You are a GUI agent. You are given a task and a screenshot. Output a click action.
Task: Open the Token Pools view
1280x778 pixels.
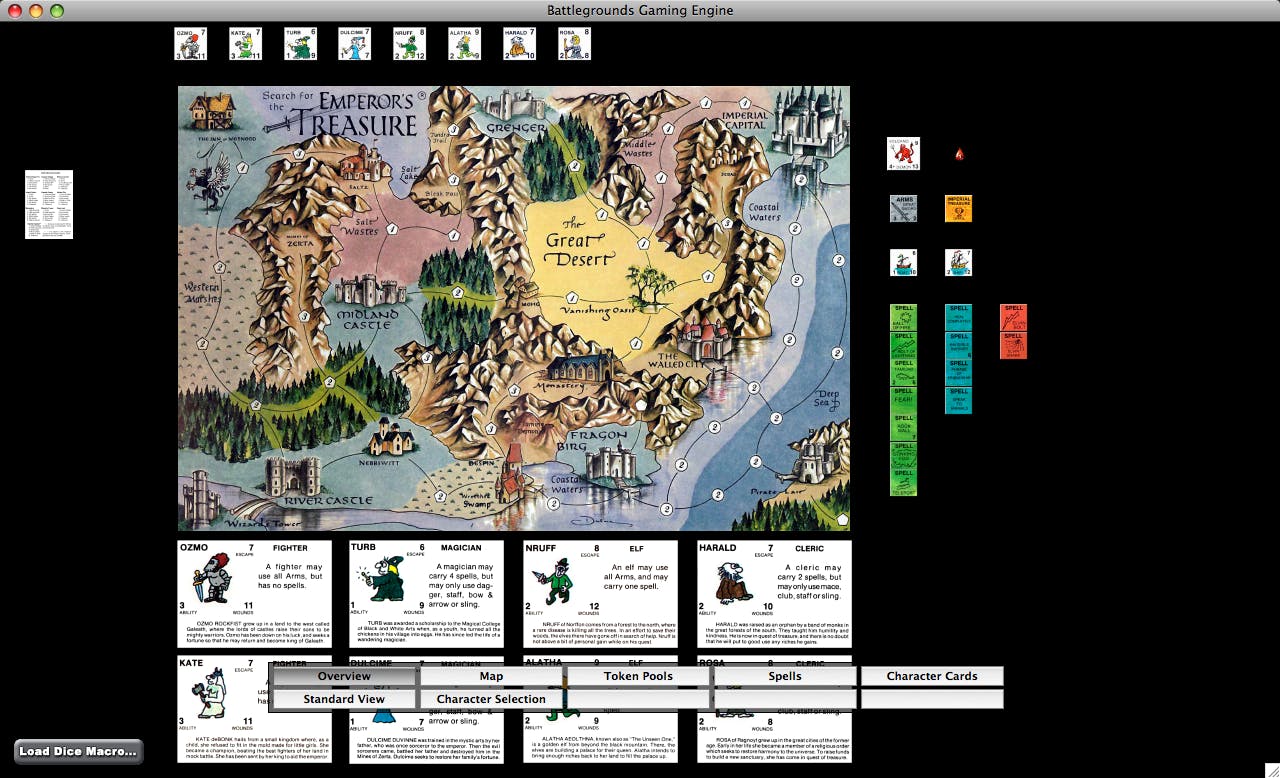(x=638, y=676)
